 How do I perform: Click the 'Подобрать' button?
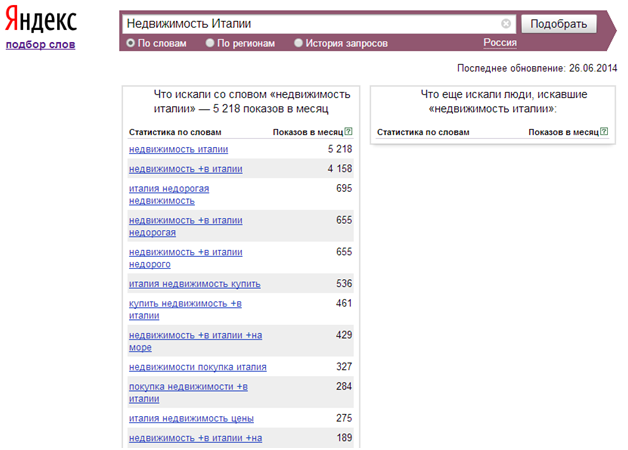click(x=559, y=24)
